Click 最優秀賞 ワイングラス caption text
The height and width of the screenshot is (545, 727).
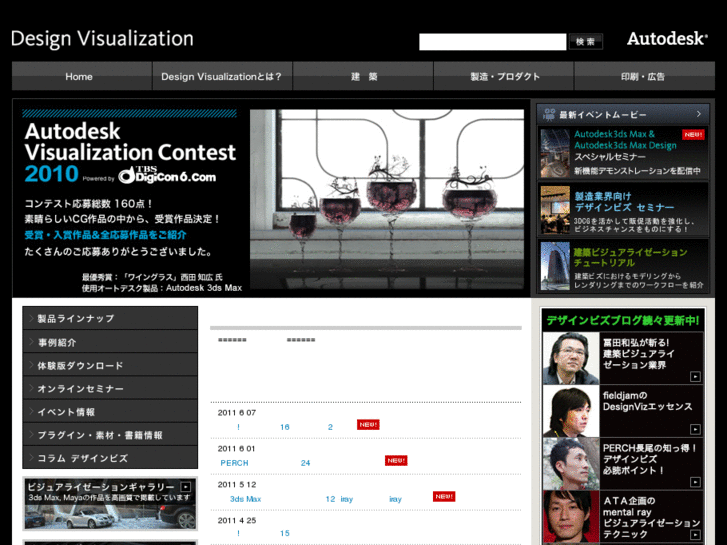(x=153, y=277)
